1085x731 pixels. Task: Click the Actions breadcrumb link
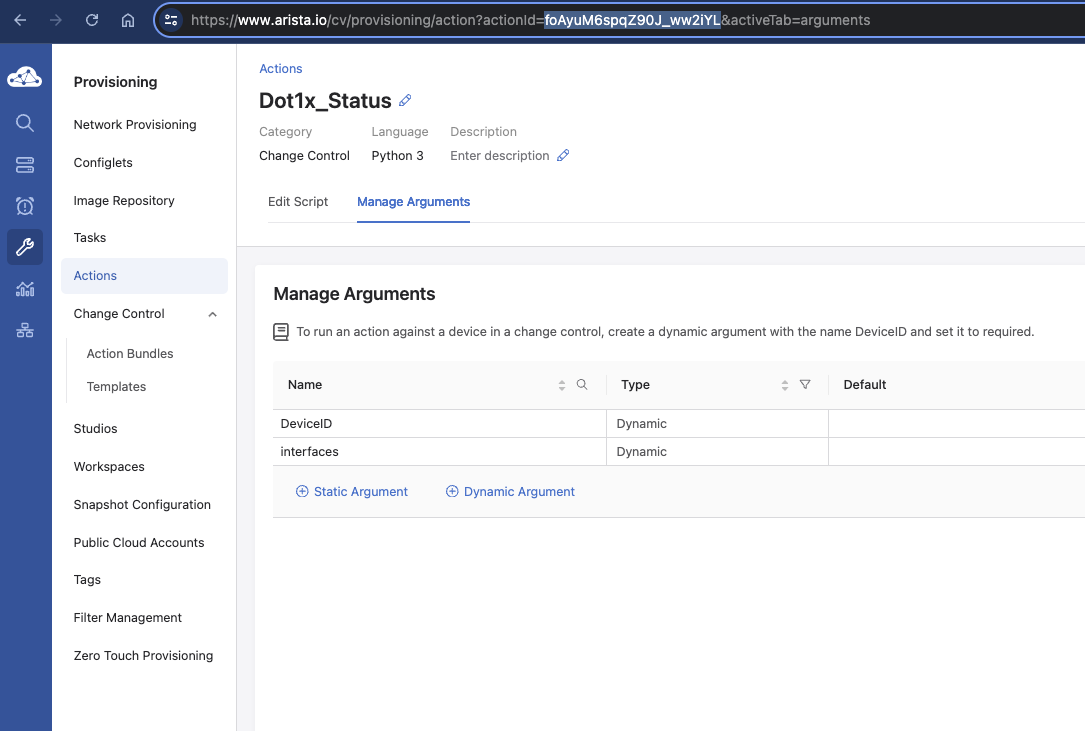(x=281, y=69)
